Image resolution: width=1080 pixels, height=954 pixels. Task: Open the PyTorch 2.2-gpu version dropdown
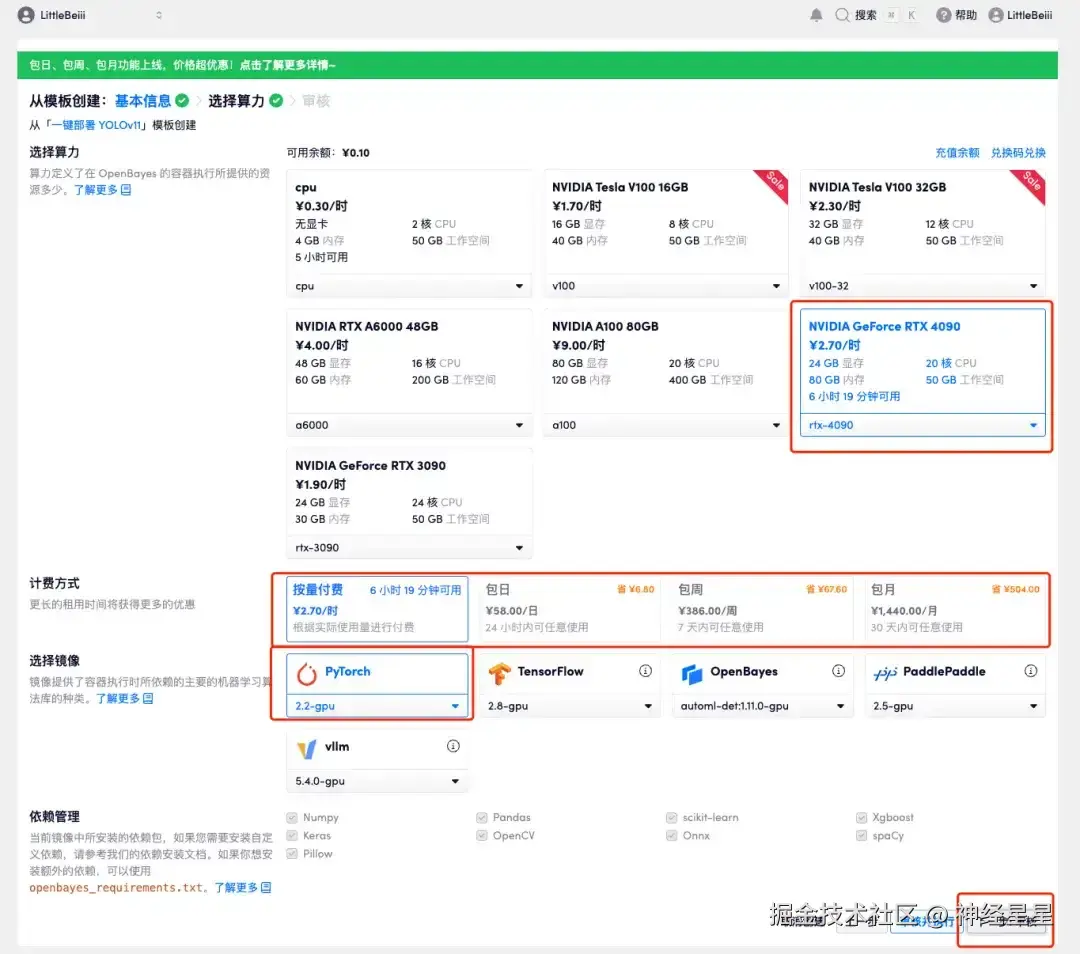tap(377, 706)
